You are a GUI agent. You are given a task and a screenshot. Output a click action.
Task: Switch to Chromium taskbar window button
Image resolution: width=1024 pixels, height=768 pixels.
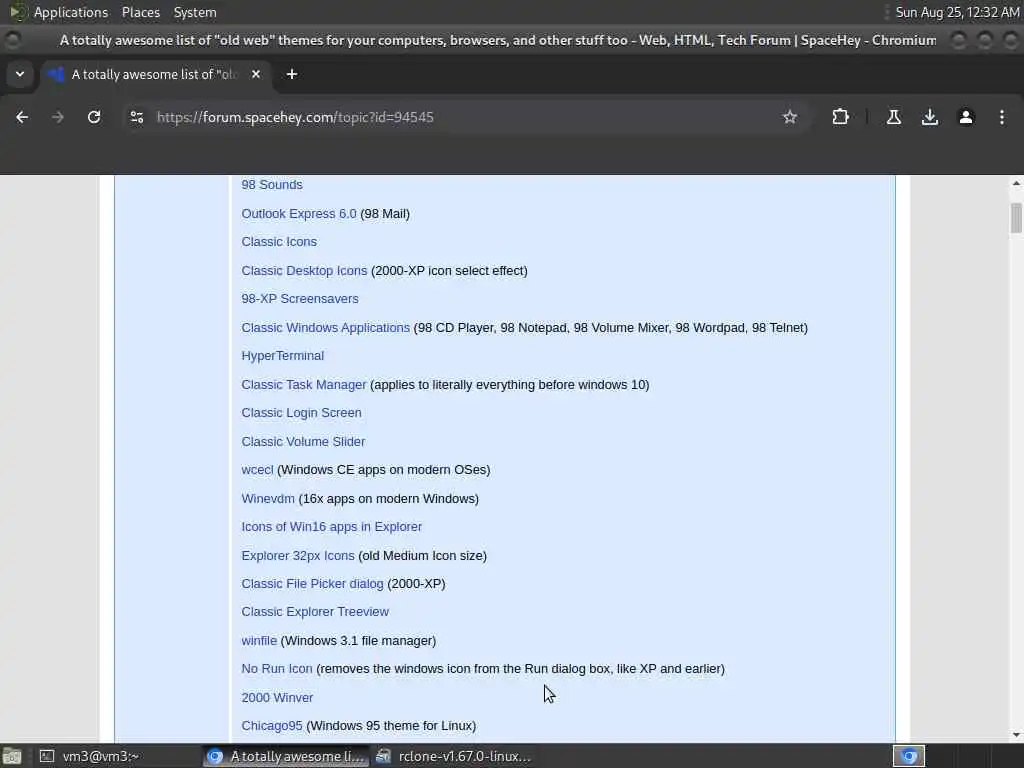285,756
